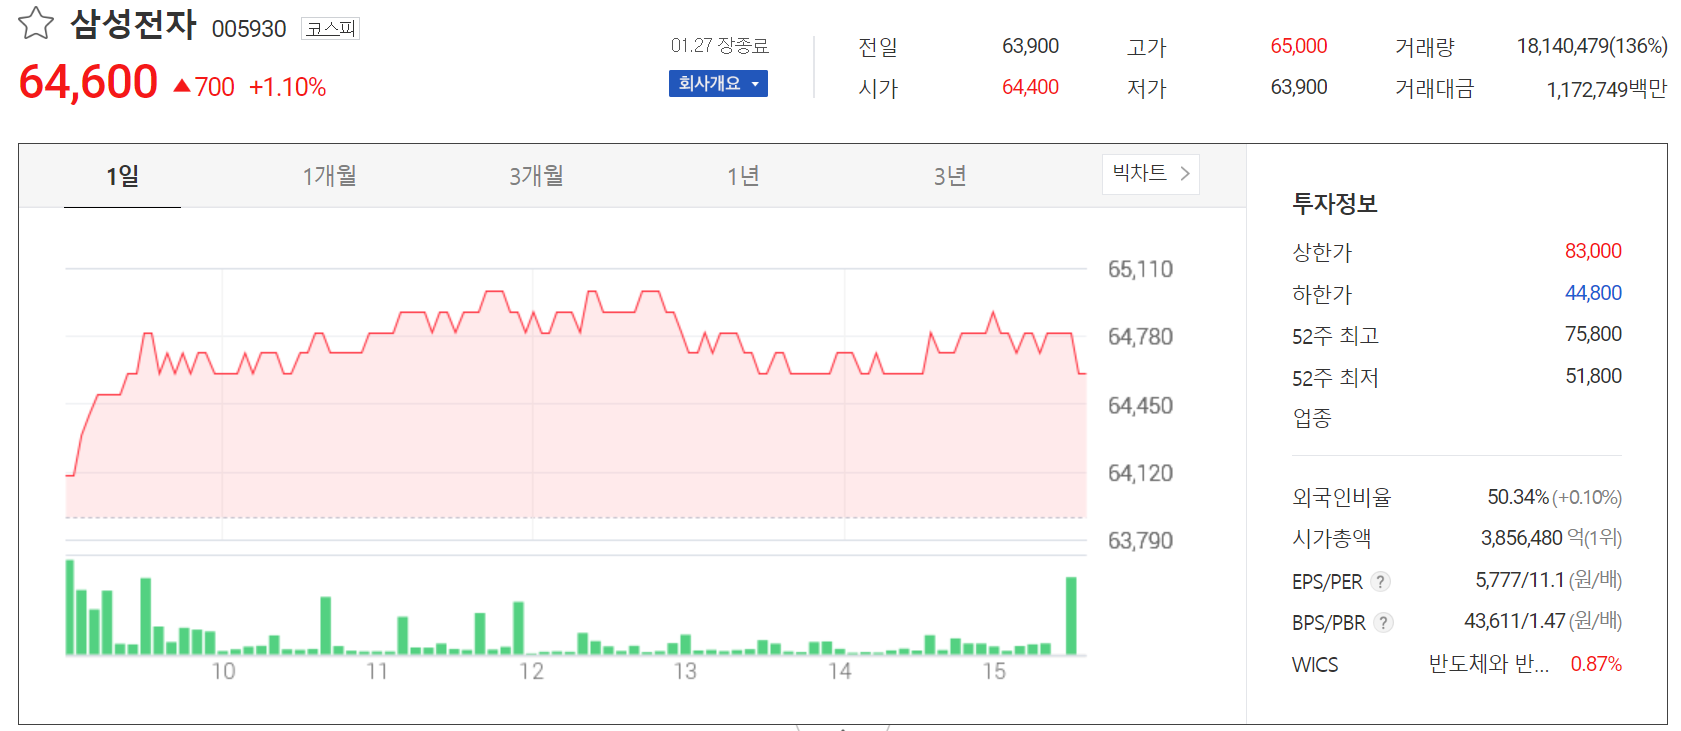1681x731 pixels.
Task: Click the 하한가 value 44,800
Action: tap(1593, 293)
